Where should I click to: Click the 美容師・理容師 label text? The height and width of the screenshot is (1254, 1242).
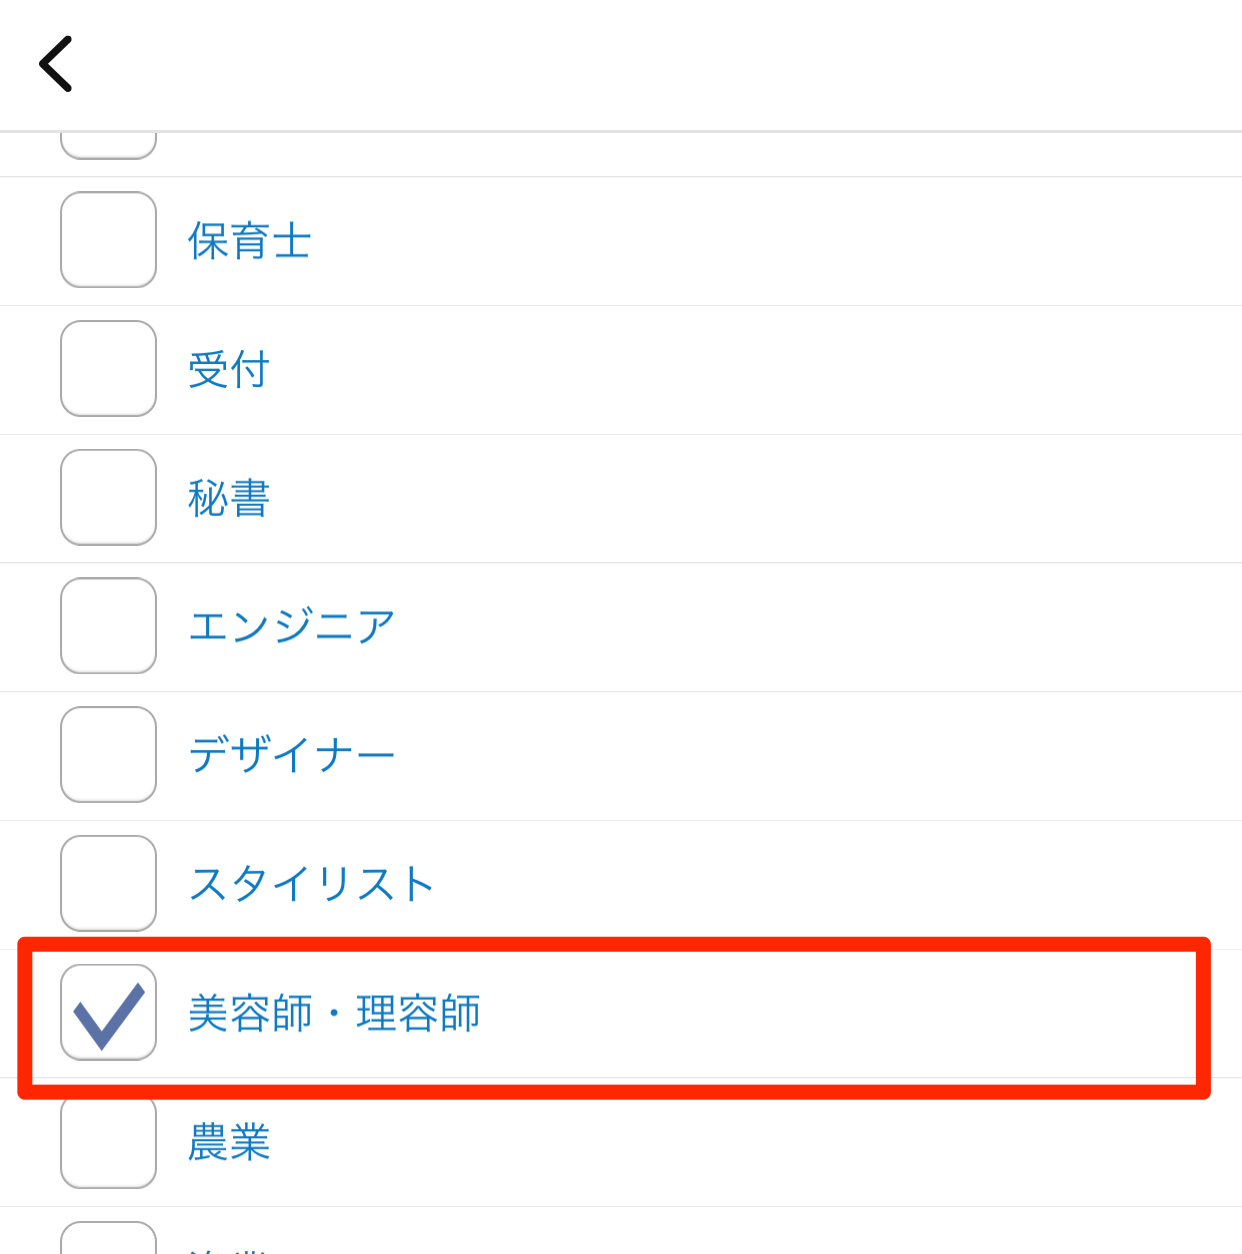[334, 1013]
